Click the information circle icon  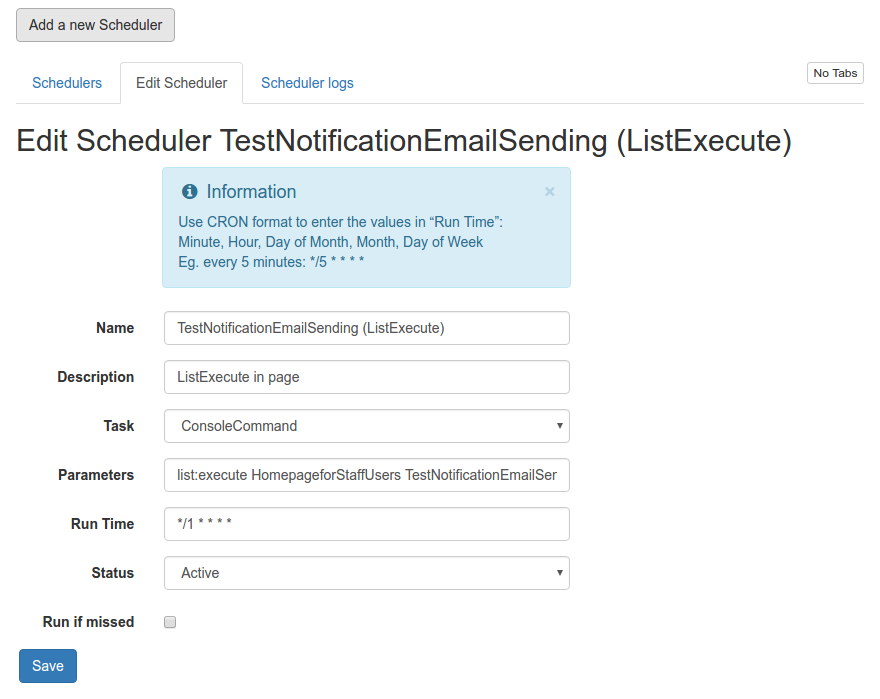pos(189,192)
